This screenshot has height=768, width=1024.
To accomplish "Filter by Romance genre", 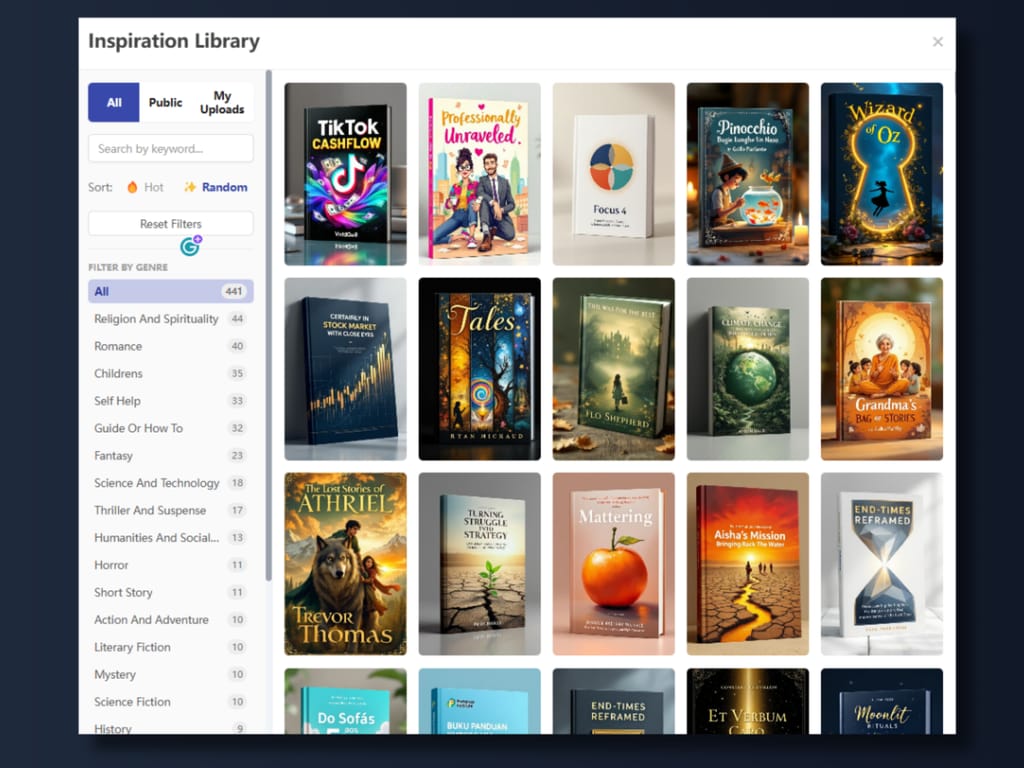I will point(170,346).
